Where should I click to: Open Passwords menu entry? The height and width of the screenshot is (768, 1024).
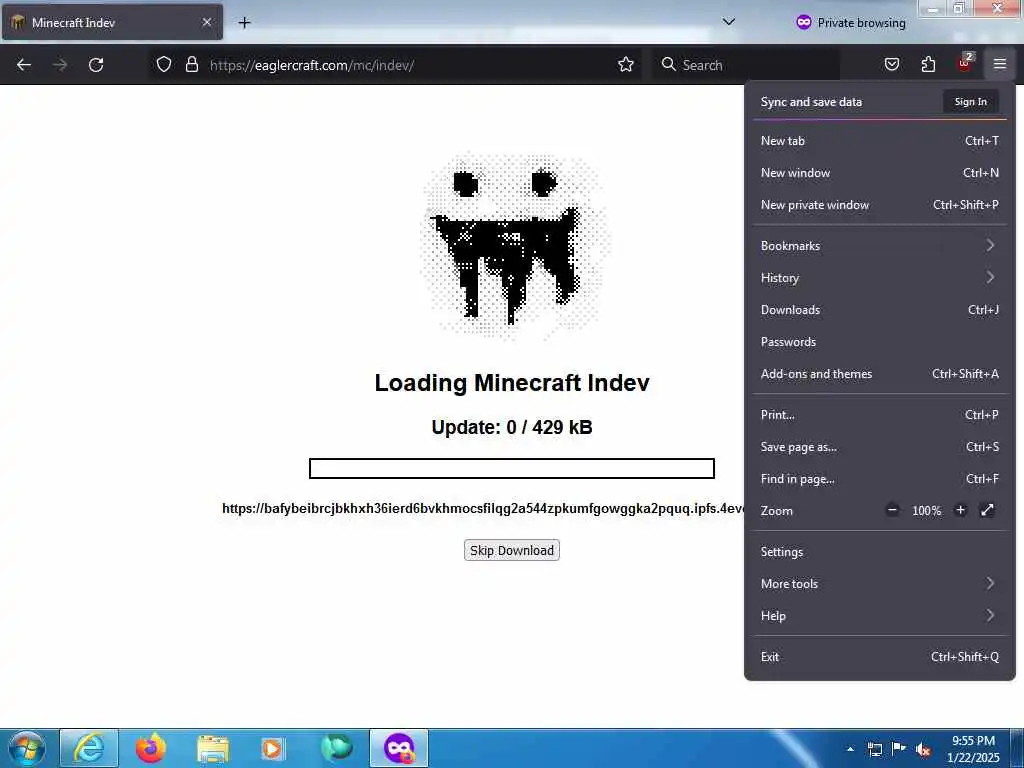click(x=879, y=342)
